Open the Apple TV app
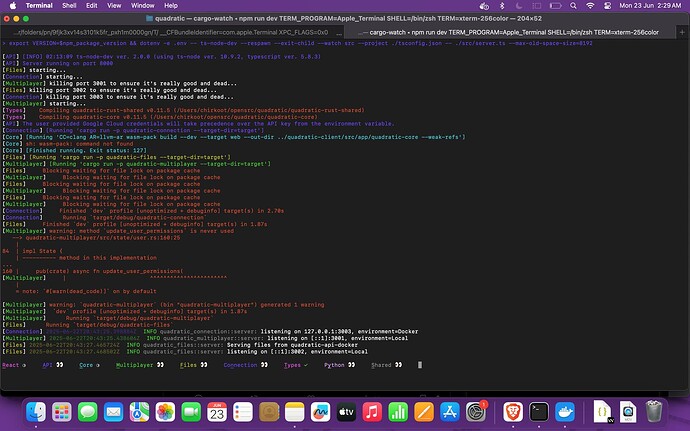690x431 pixels. 346,413
